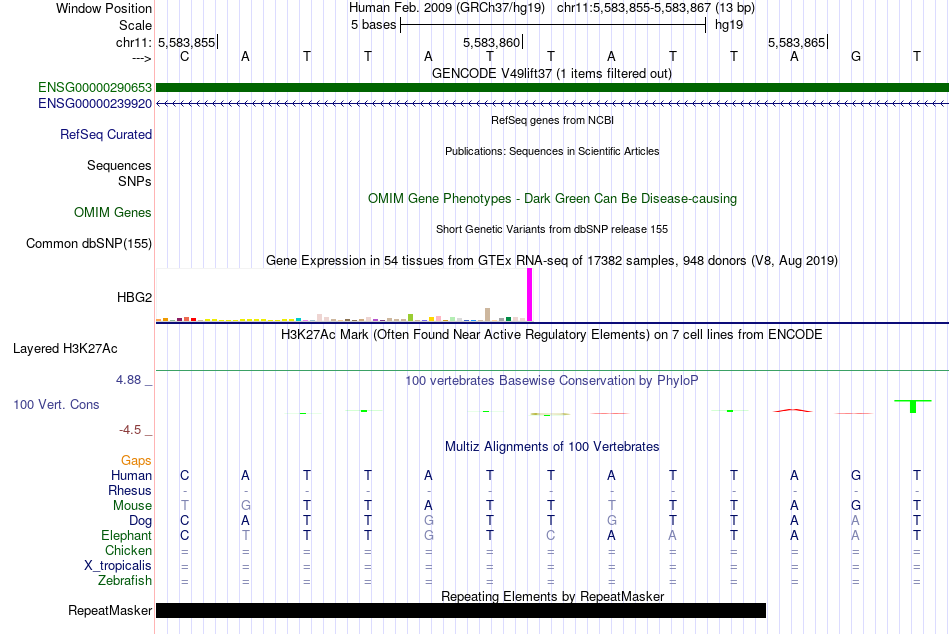950x634 pixels.
Task: Click the C base in the Human alignment row
Action: (185, 475)
